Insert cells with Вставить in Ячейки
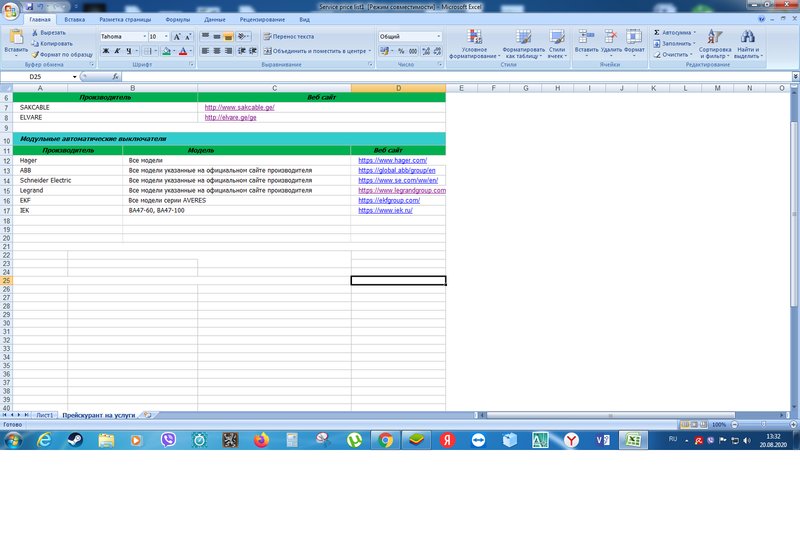This screenshot has width=800, height=556. [586, 43]
